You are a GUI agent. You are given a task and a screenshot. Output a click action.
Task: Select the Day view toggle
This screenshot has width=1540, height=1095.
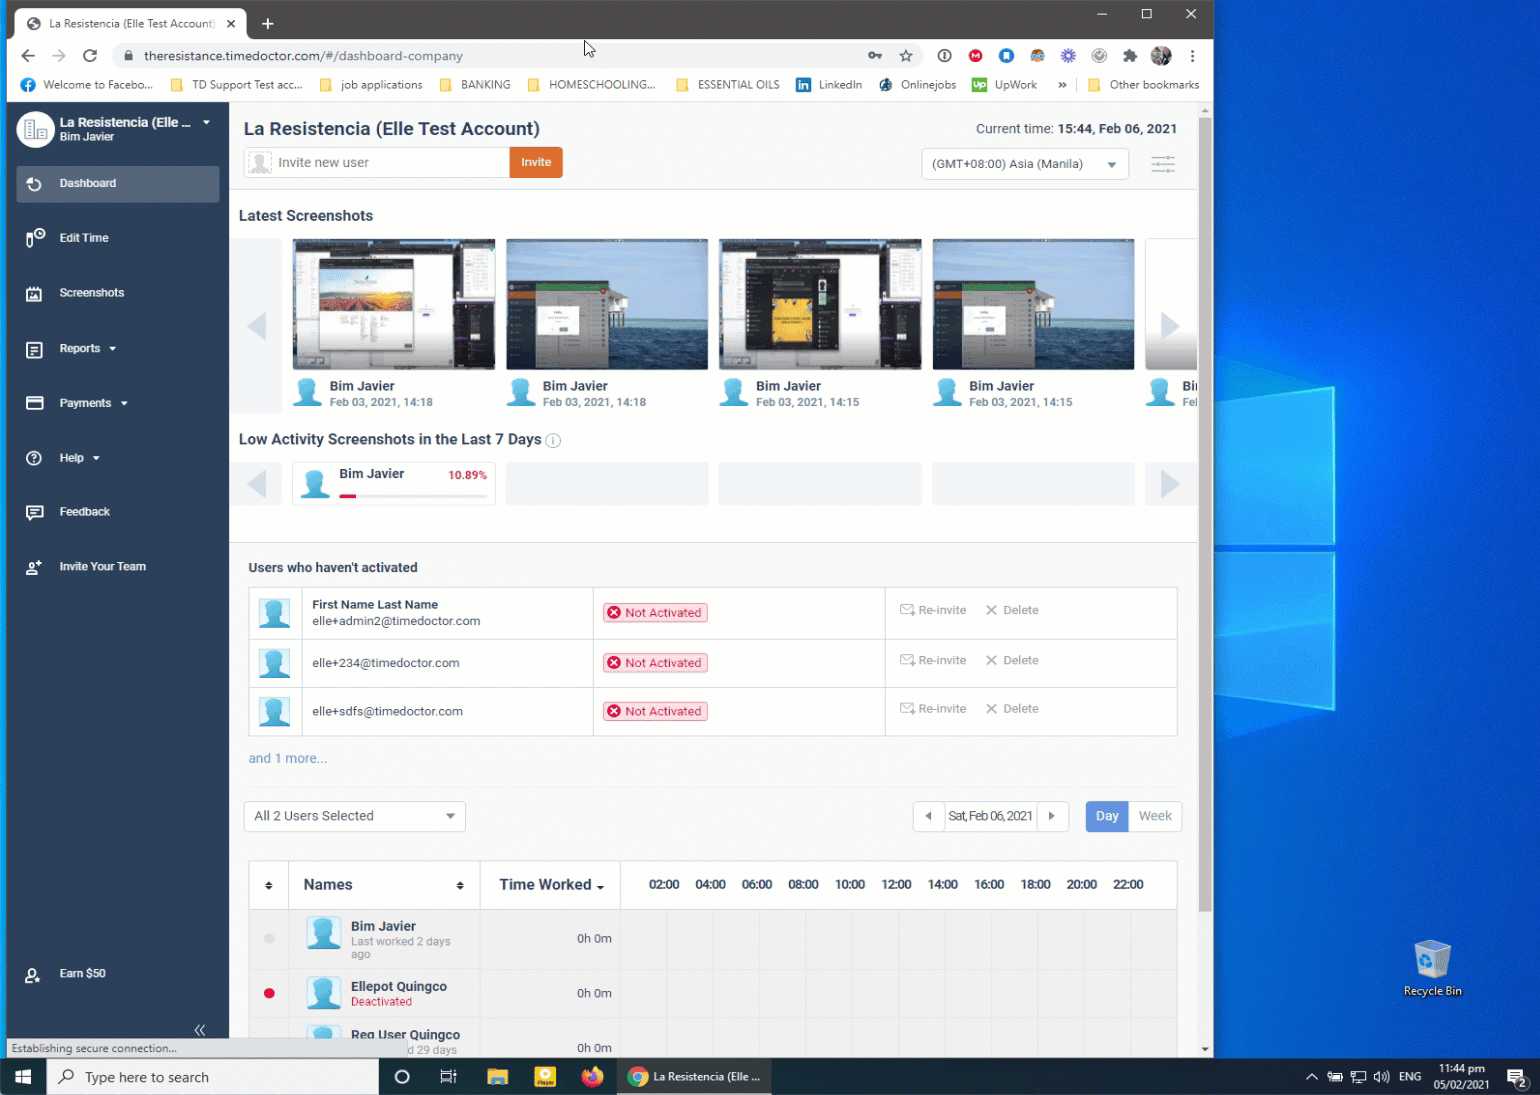1106,816
